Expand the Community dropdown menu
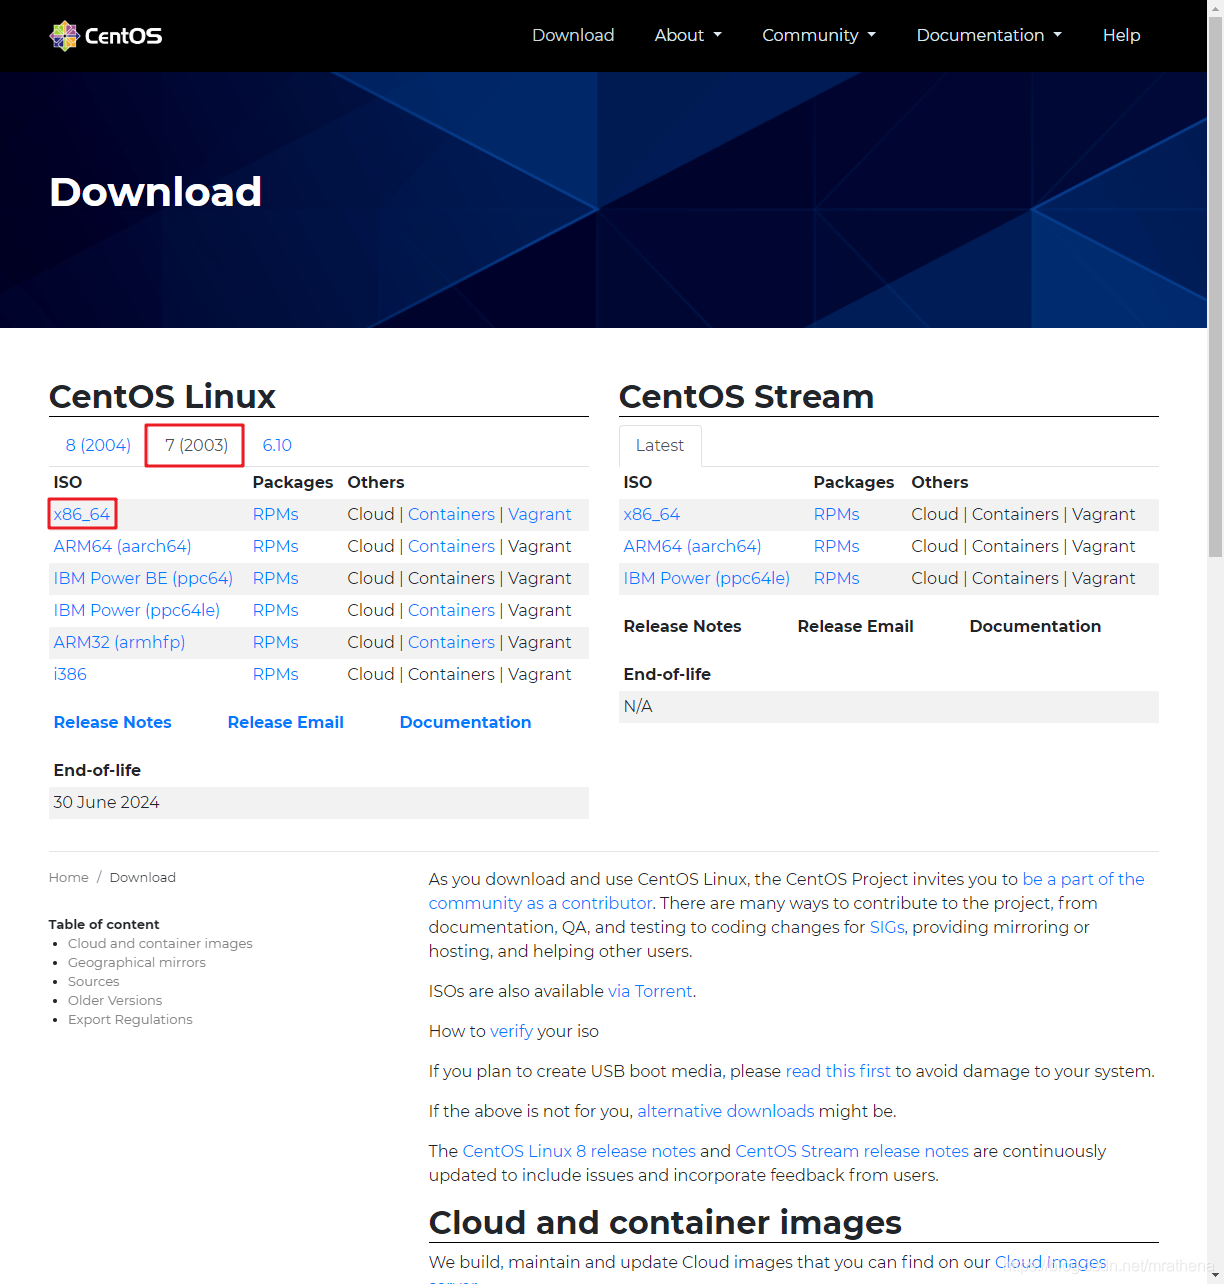The width and height of the screenshot is (1224, 1284). point(819,35)
